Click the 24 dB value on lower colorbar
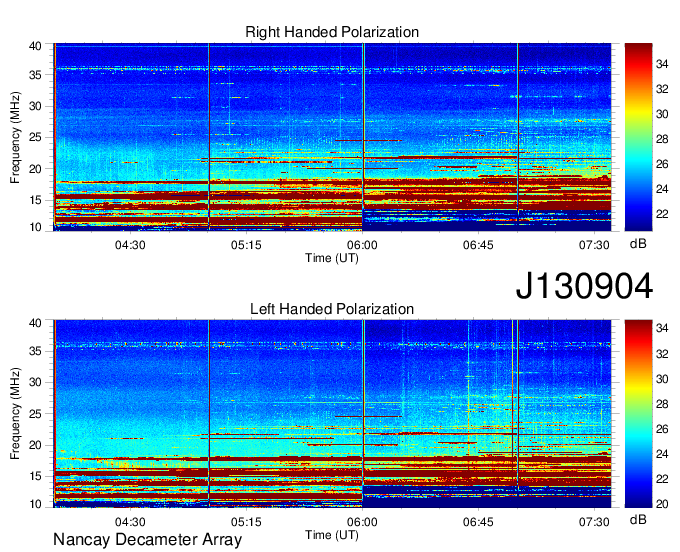Screen dimensions: 680x552 (662, 454)
